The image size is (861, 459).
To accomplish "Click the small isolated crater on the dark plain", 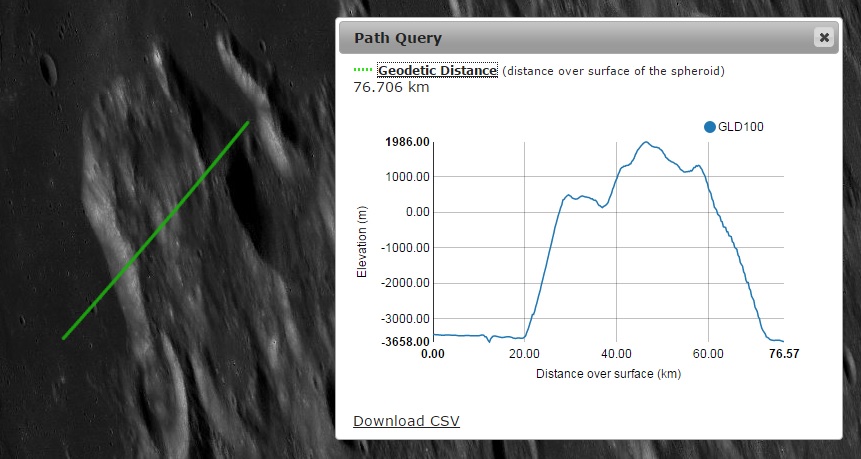I will tap(47, 68).
